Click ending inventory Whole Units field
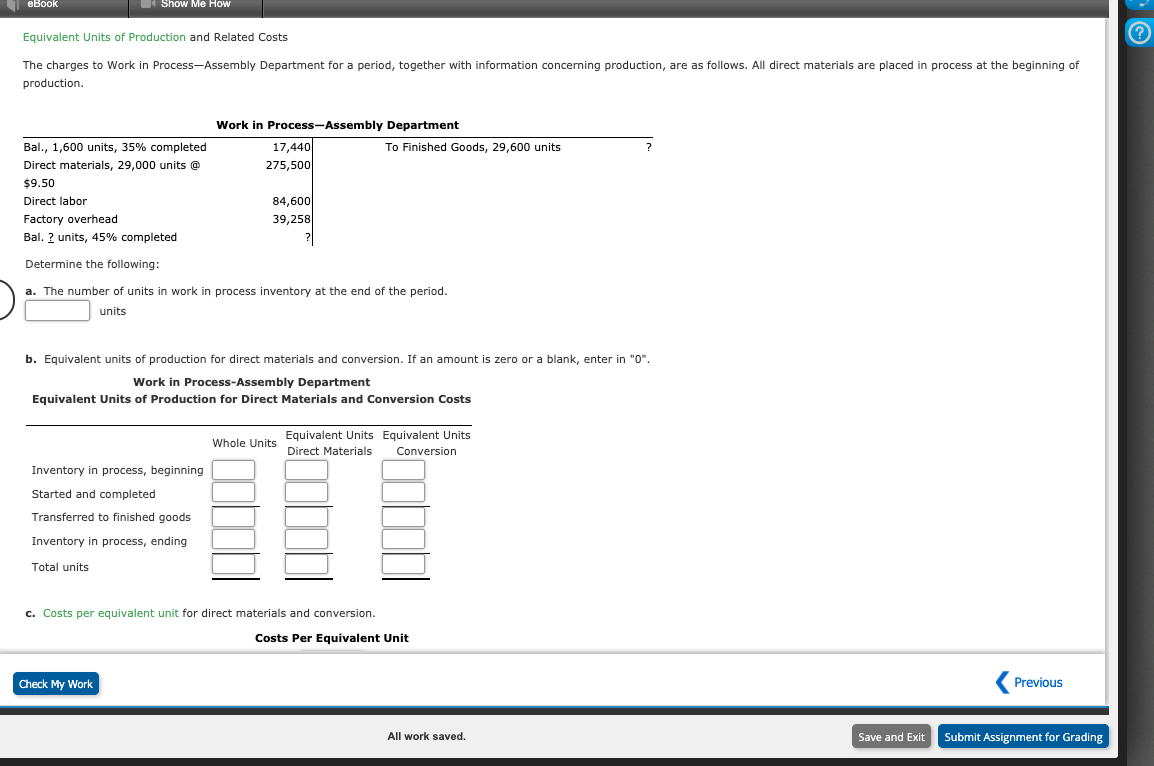Image resolution: width=1154 pixels, height=766 pixels. point(233,539)
